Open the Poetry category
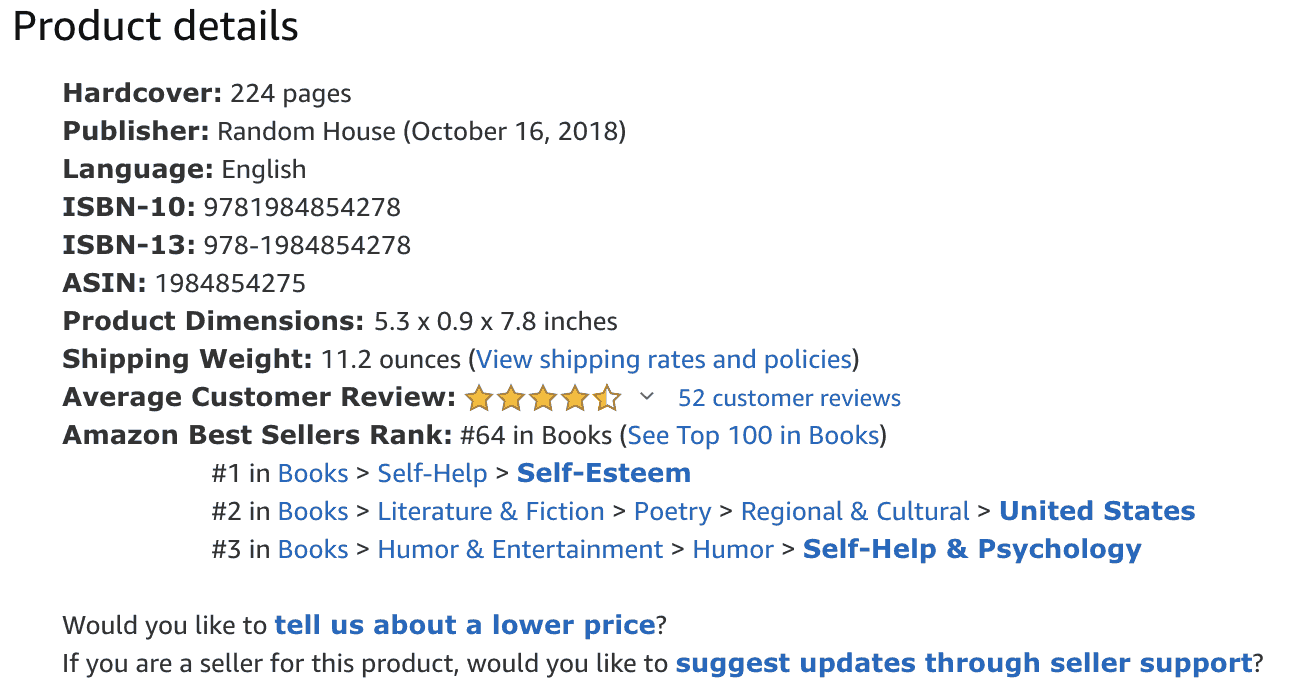This screenshot has width=1294, height=692. click(672, 511)
